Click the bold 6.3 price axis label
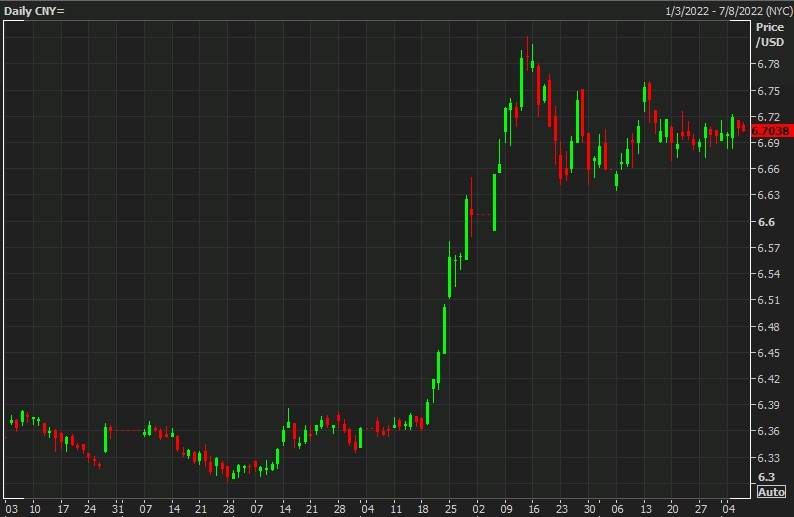This screenshot has width=794, height=517. tap(766, 477)
